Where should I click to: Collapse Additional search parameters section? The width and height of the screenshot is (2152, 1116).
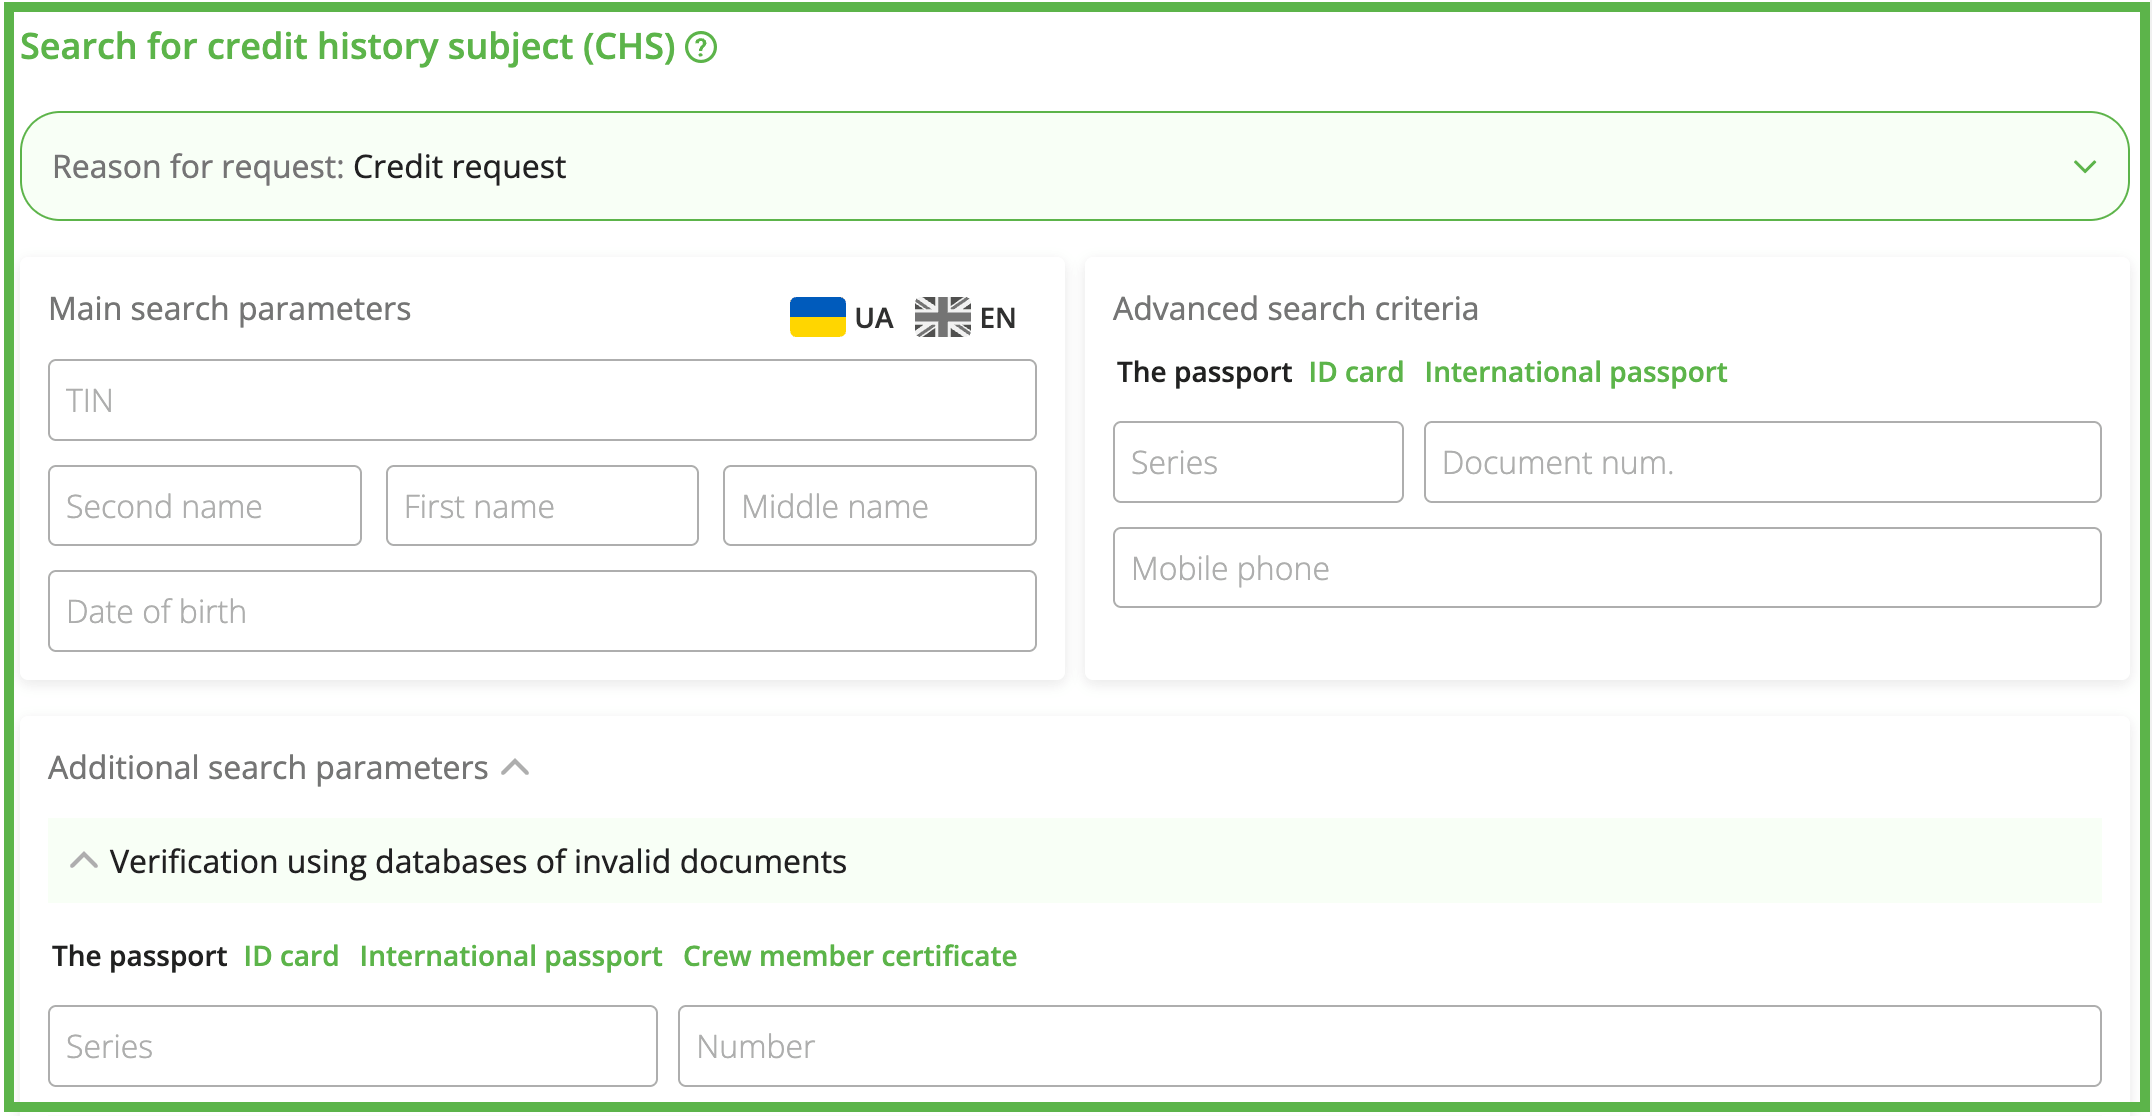(x=515, y=768)
